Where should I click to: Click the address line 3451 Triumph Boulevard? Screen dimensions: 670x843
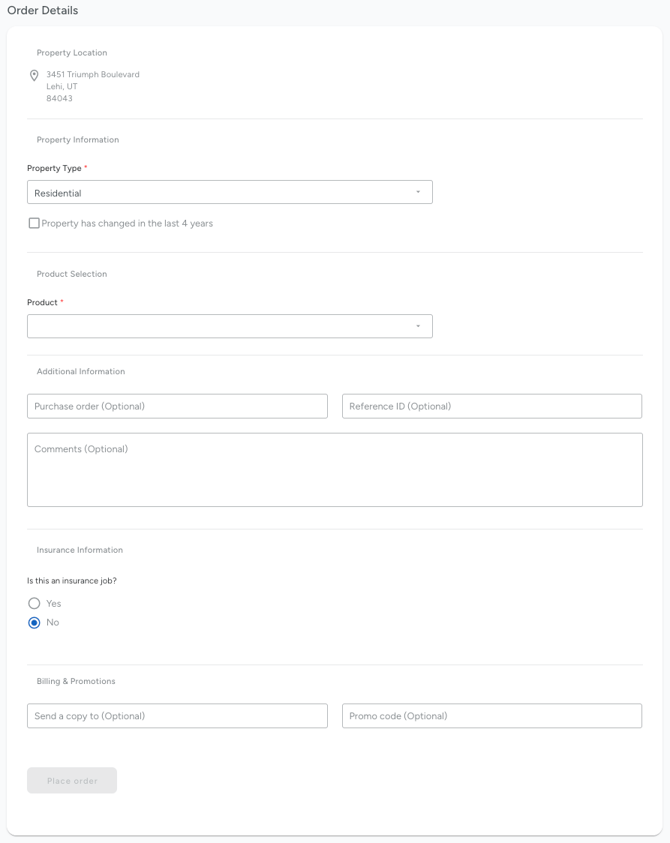pos(92,74)
